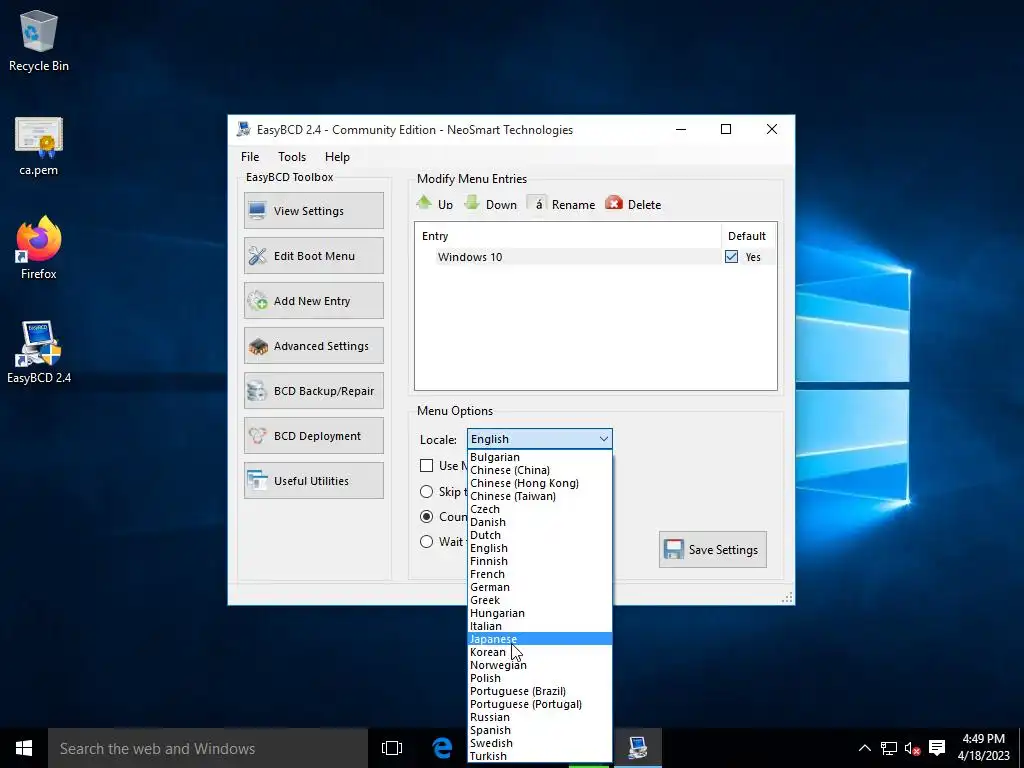Screen dimensions: 1024x768
Task: Open Action Center notifications icon
Action: pyautogui.click(x=937, y=748)
